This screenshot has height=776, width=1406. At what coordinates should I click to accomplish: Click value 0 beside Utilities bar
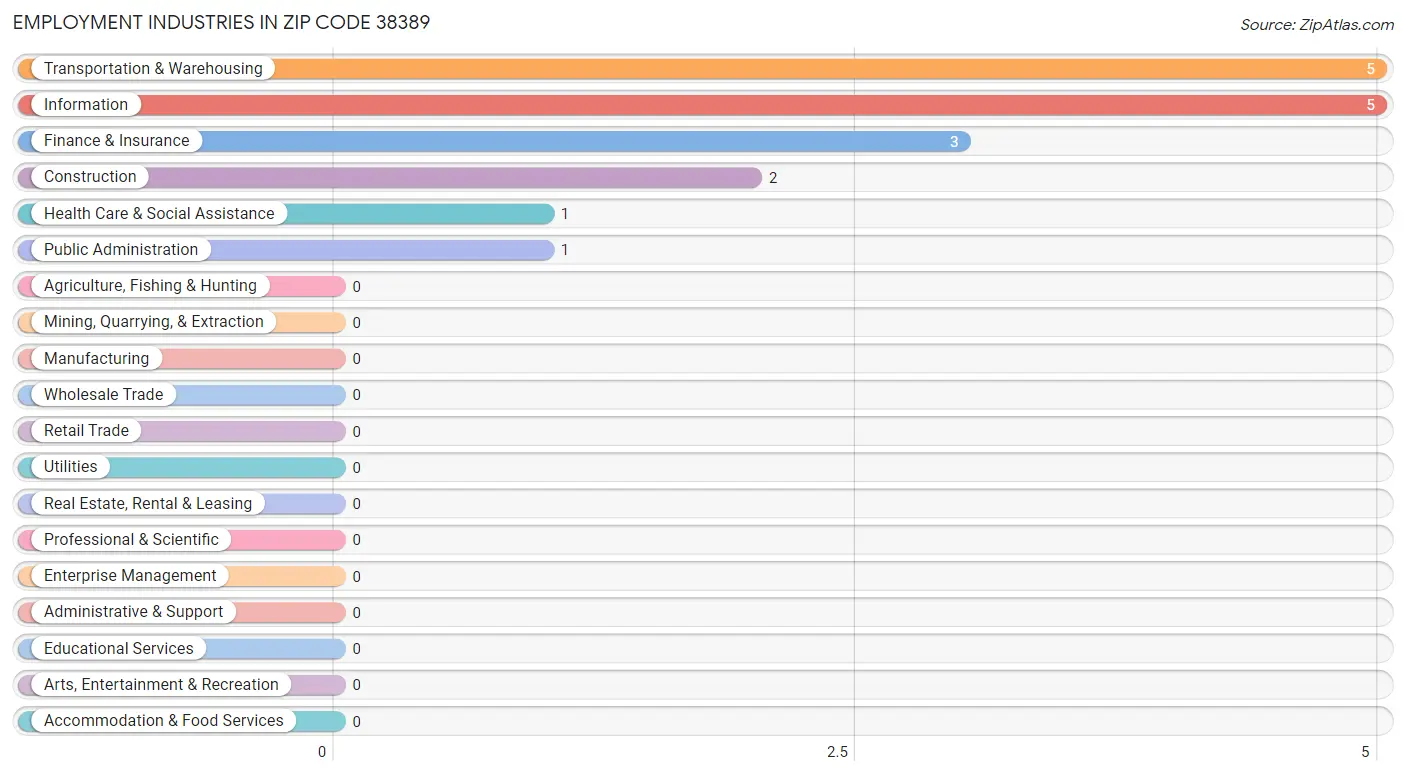pyautogui.click(x=357, y=468)
